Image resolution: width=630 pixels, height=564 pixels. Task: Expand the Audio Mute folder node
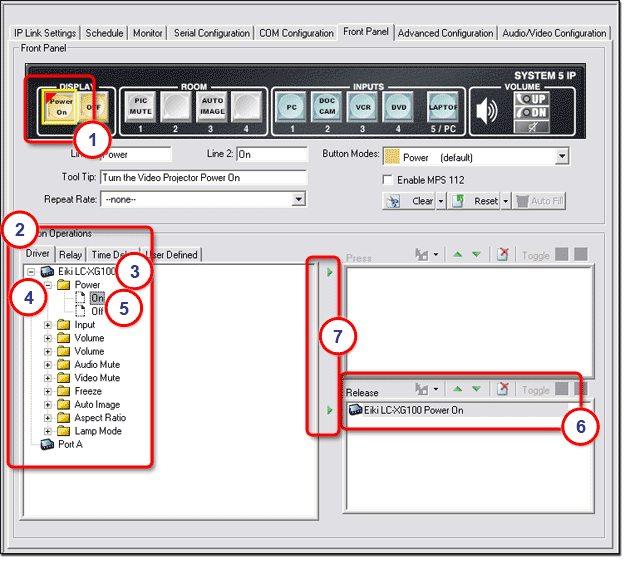pyautogui.click(x=48, y=365)
